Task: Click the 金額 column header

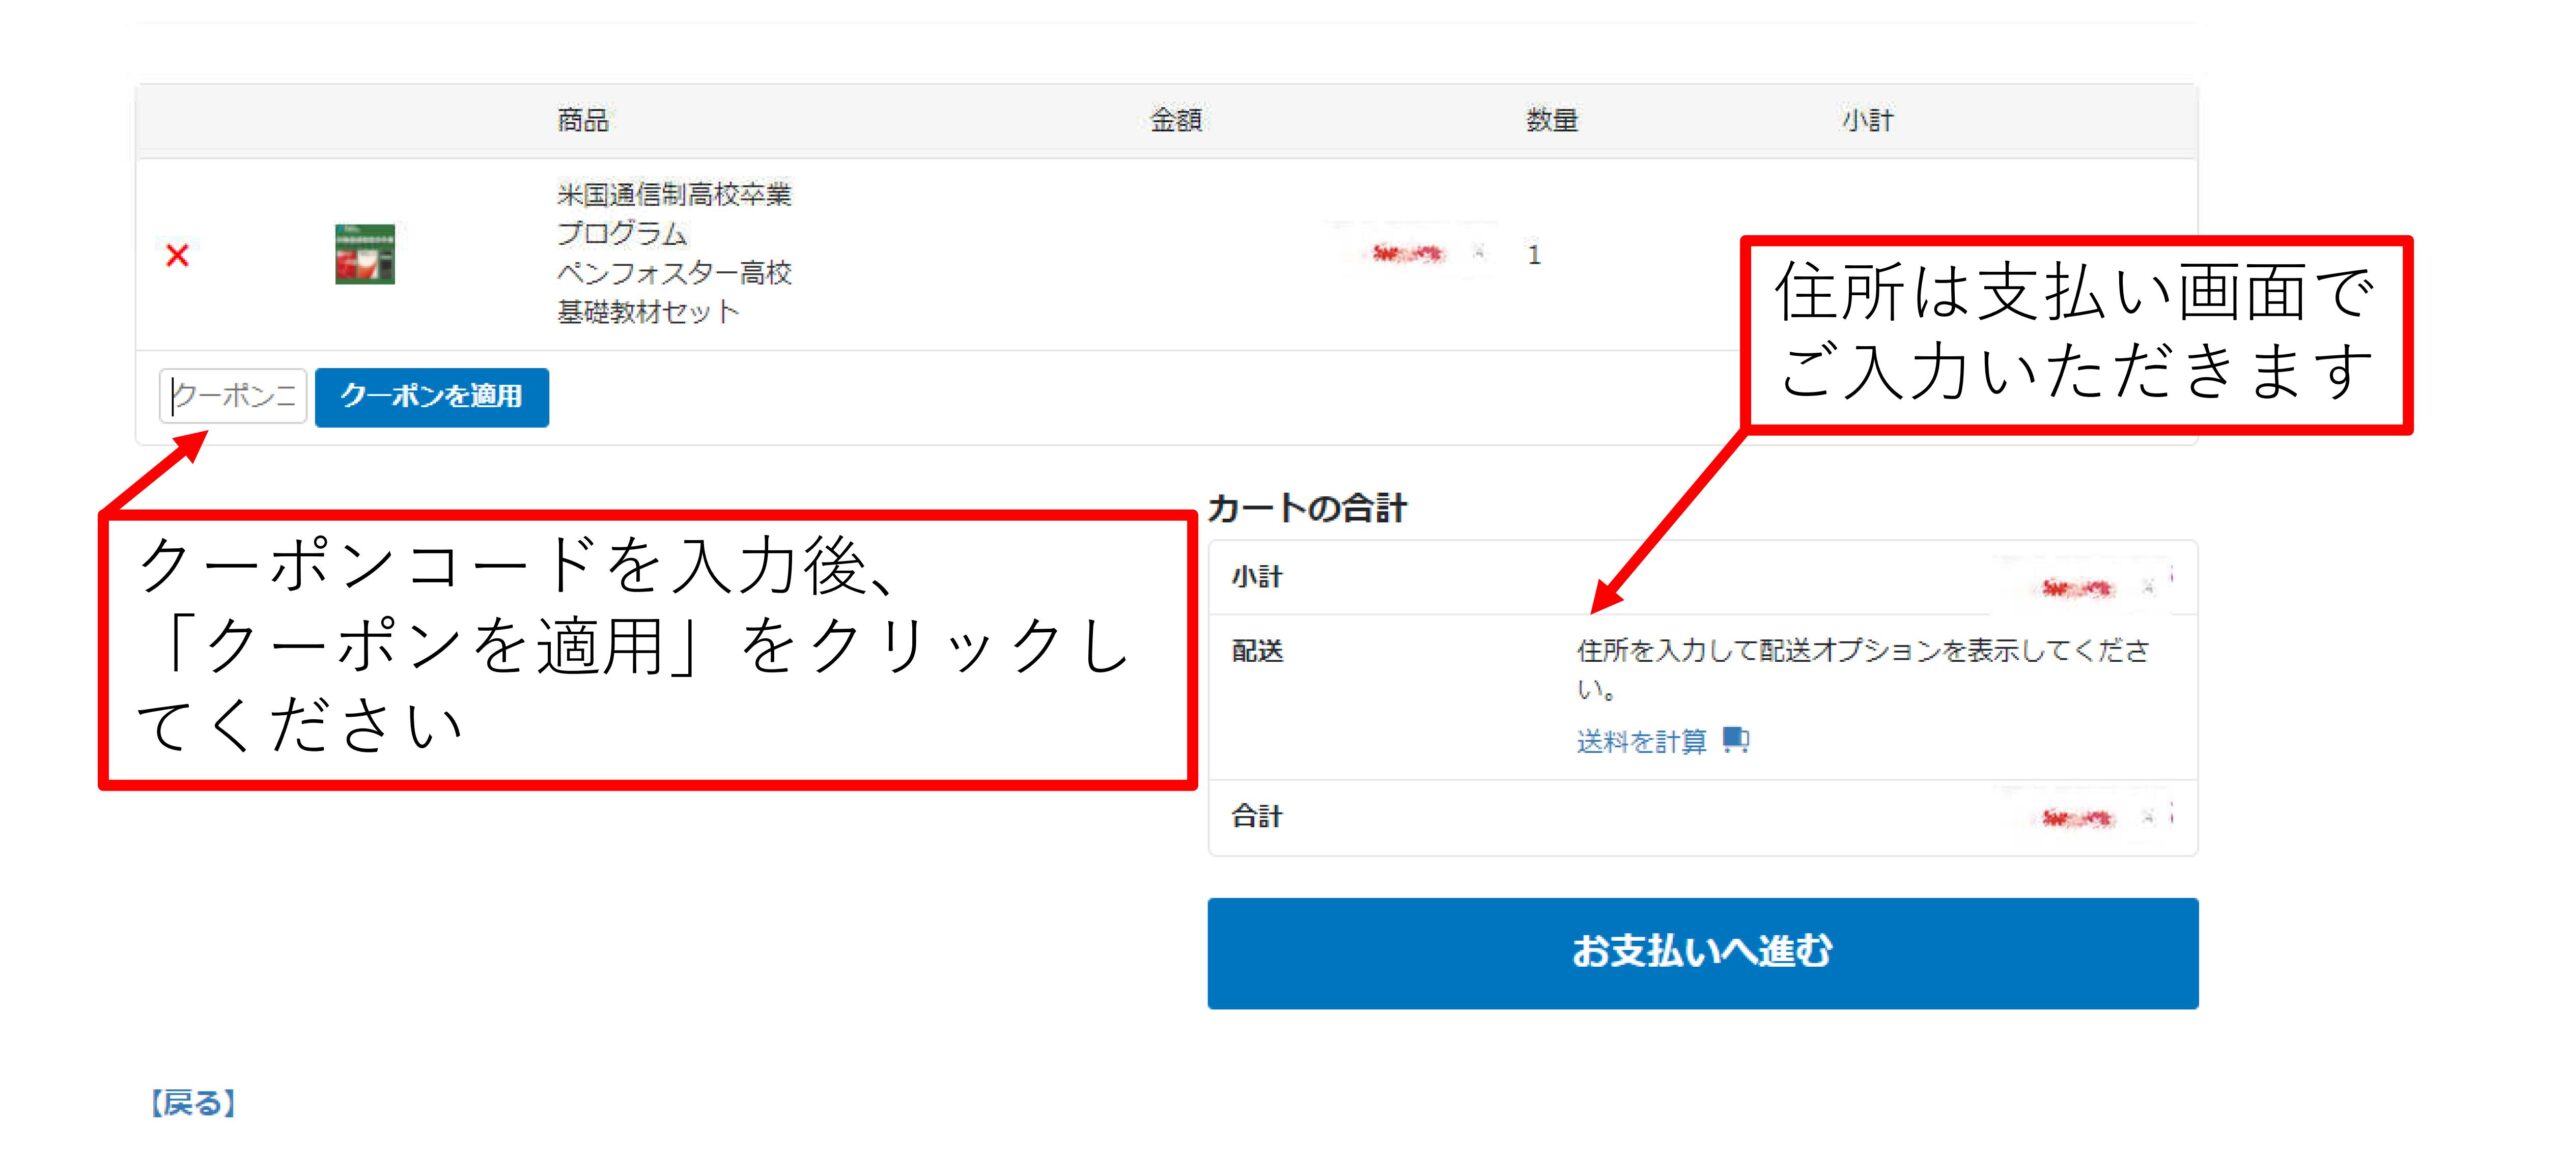Action: [1175, 120]
